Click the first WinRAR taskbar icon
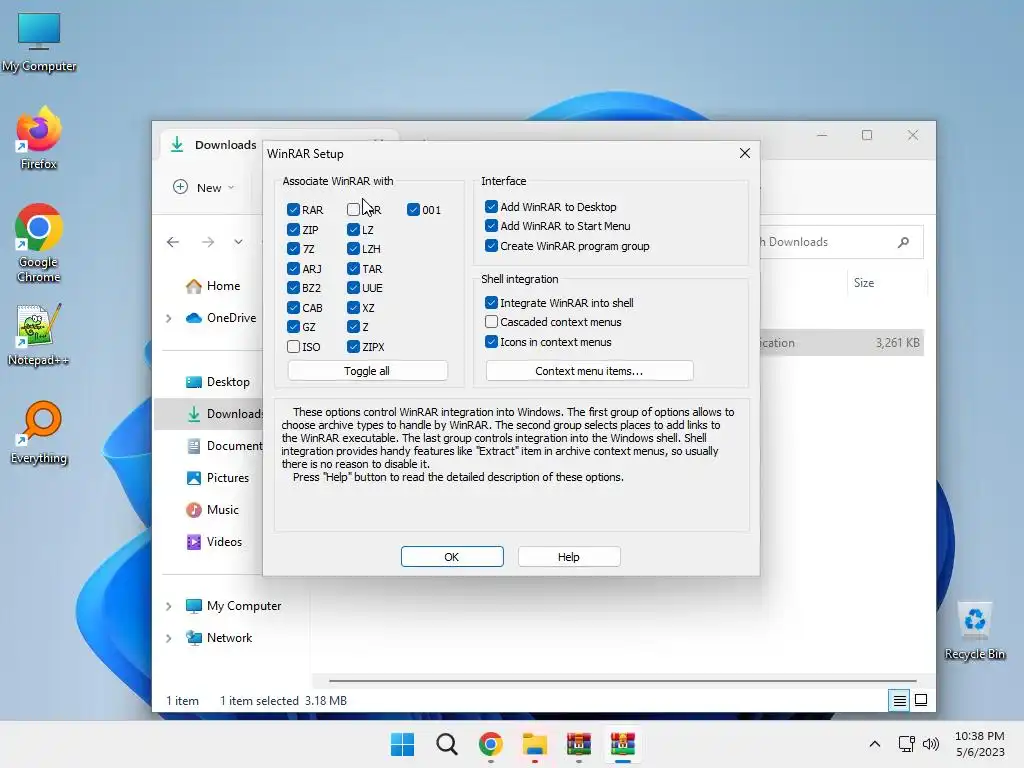 (x=579, y=744)
